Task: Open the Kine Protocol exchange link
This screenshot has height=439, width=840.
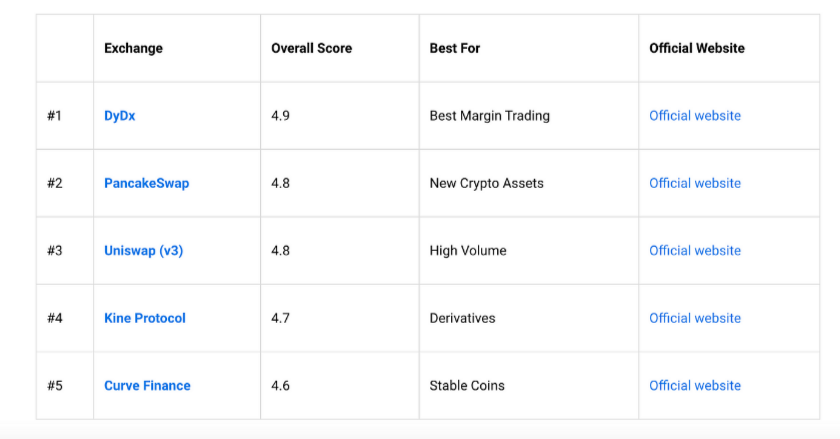Action: pos(145,318)
